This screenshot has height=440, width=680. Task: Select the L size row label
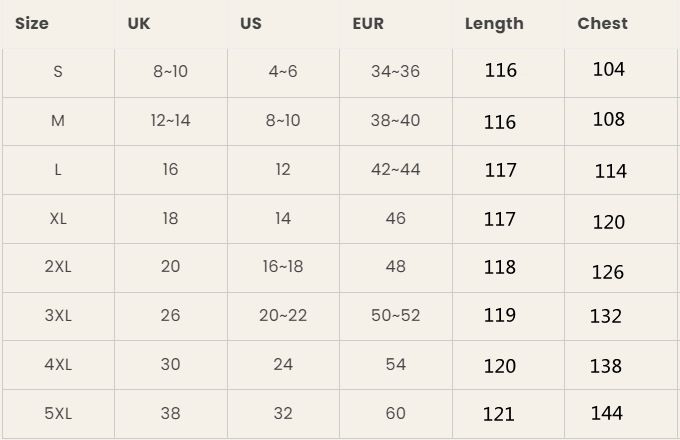[58, 169]
